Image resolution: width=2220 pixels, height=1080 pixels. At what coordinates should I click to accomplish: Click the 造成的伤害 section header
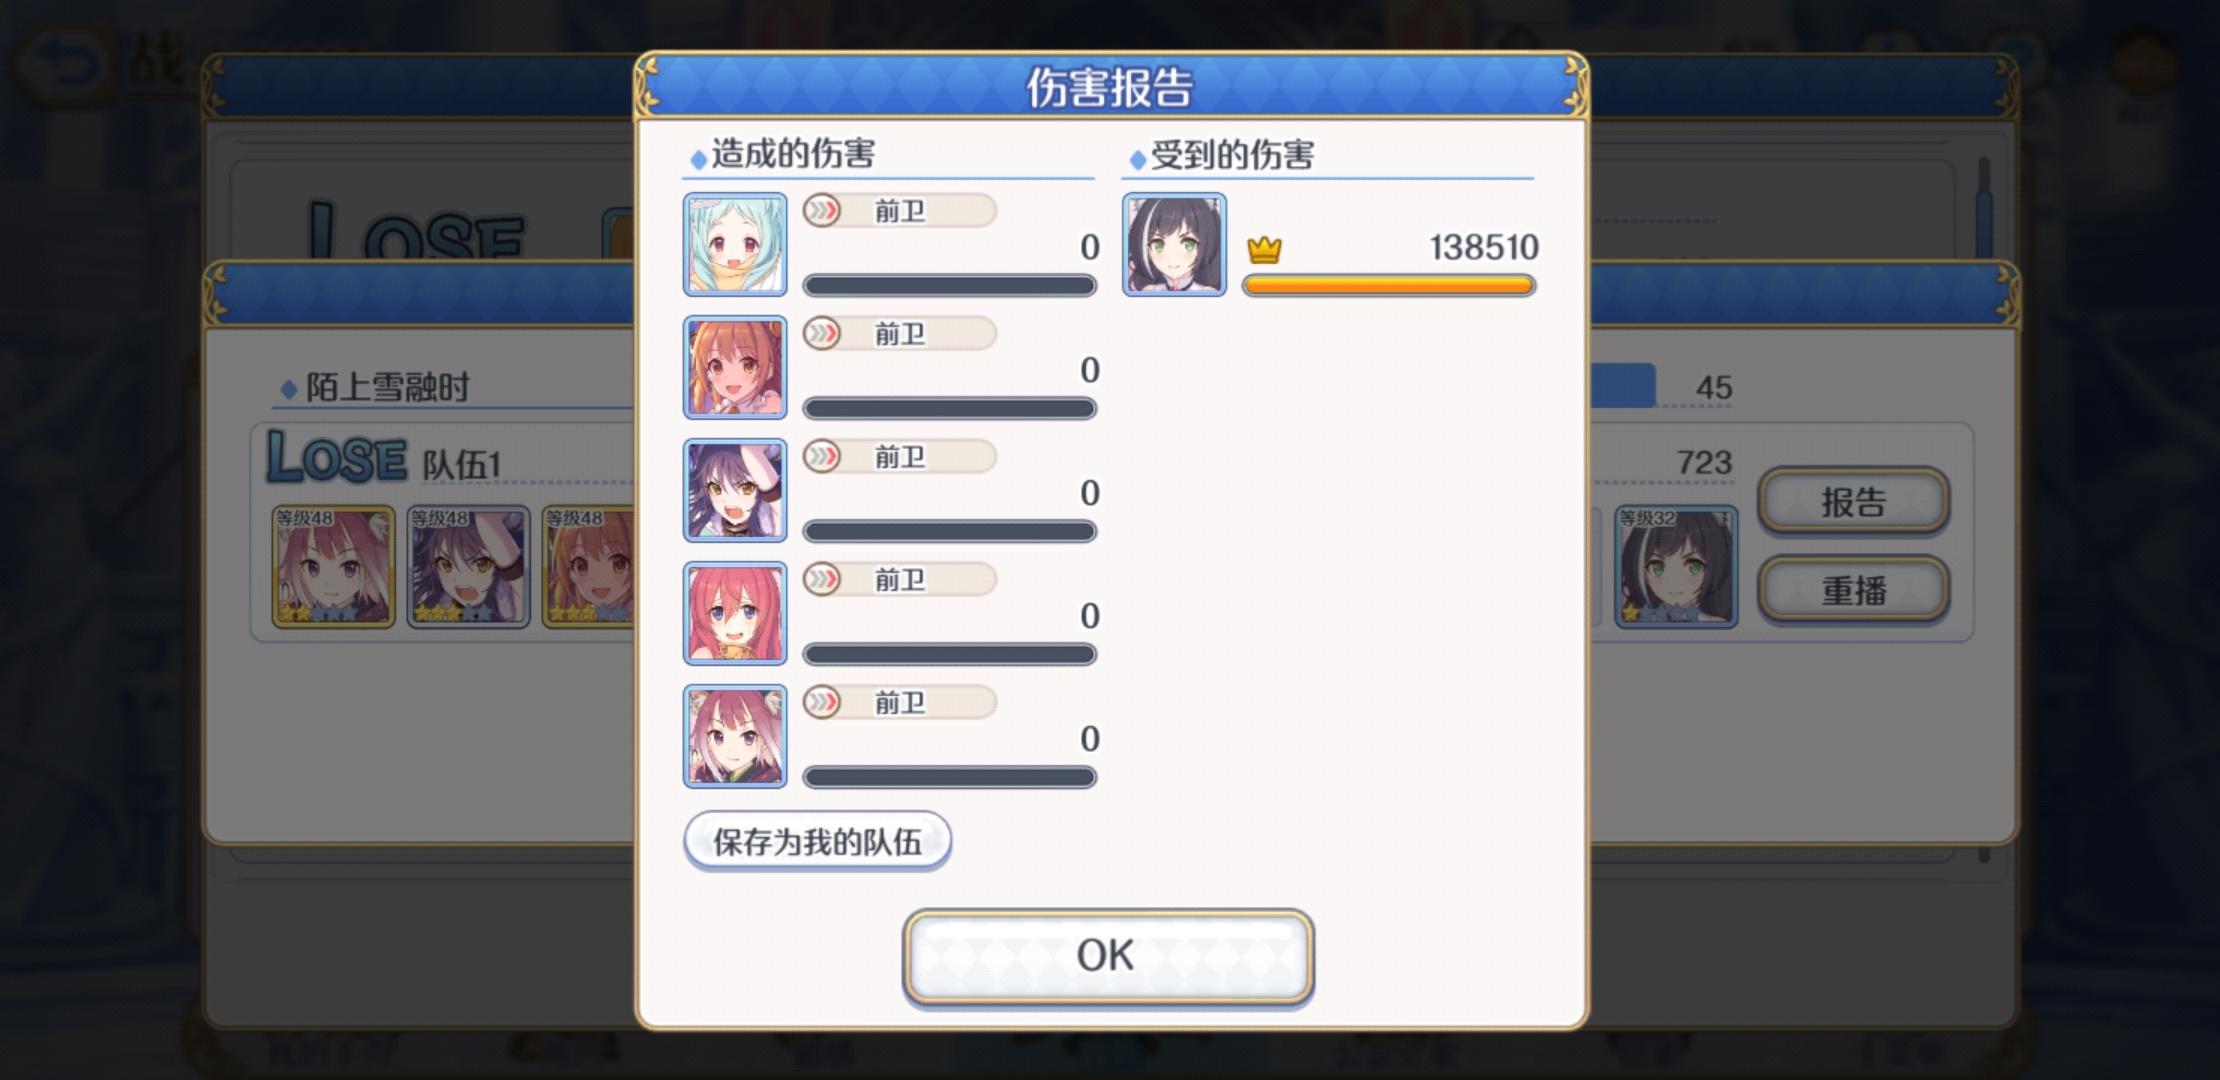(x=793, y=154)
